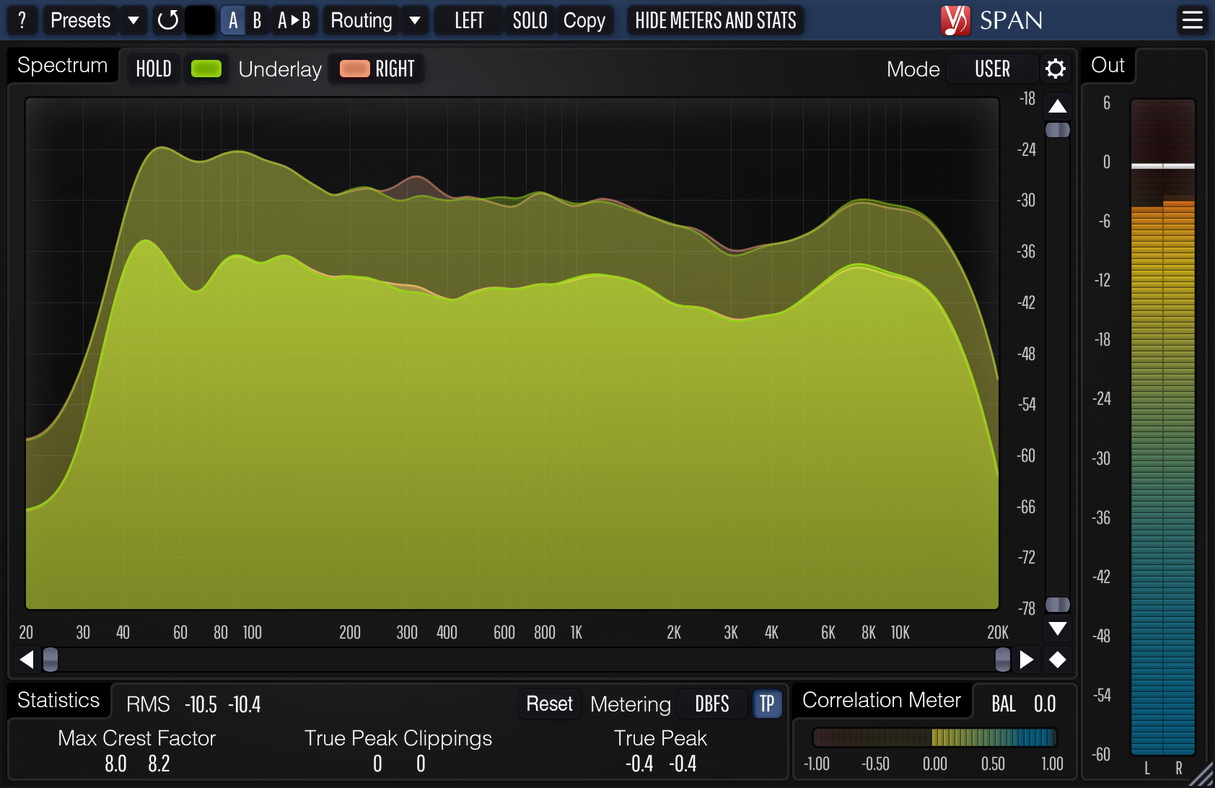
Task: Switch to state B
Action: [x=257, y=20]
